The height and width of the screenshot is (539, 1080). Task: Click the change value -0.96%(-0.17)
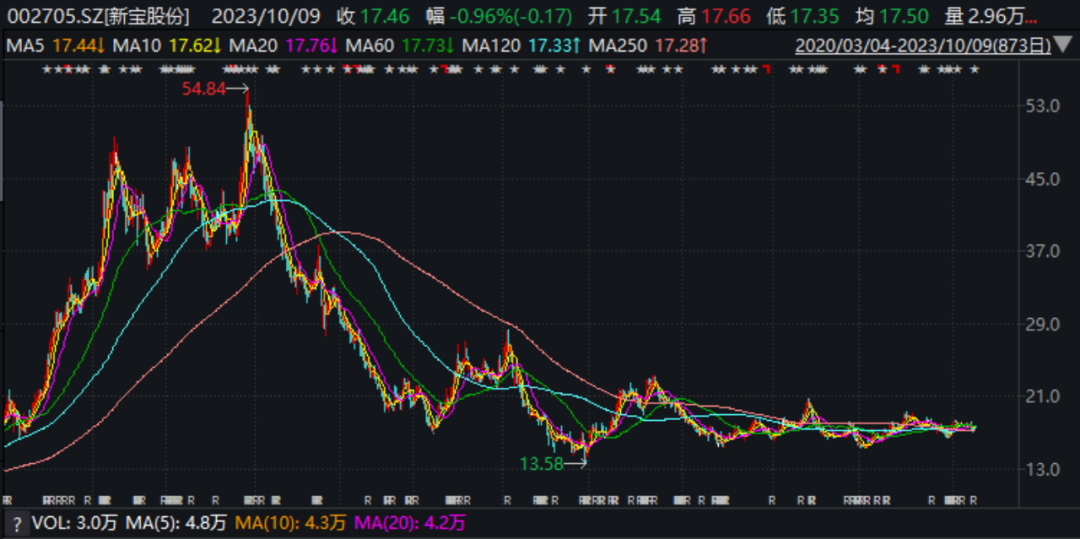[x=510, y=16]
